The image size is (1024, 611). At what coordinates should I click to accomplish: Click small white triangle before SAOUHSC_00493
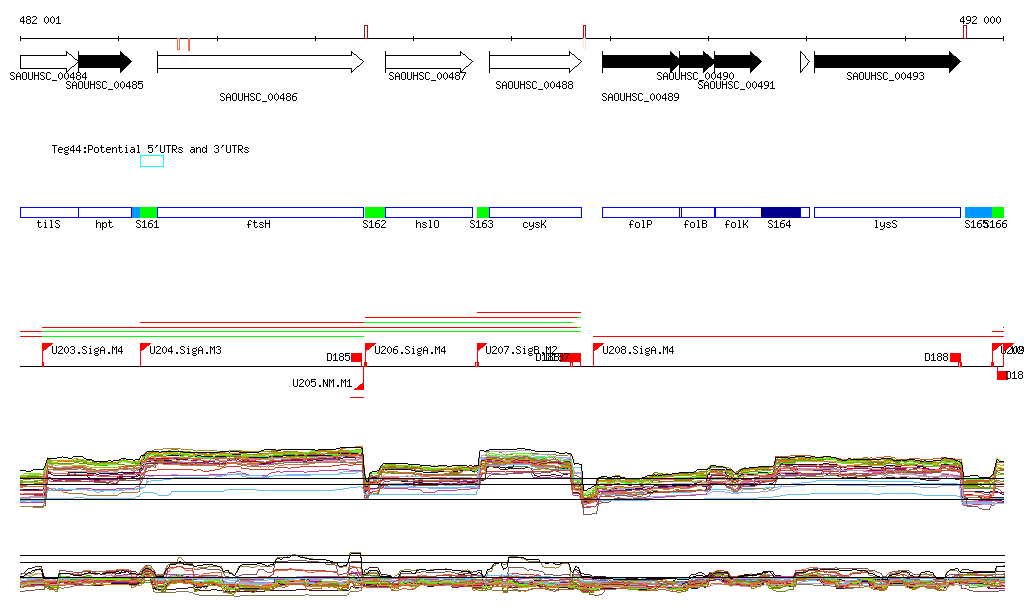[804, 62]
